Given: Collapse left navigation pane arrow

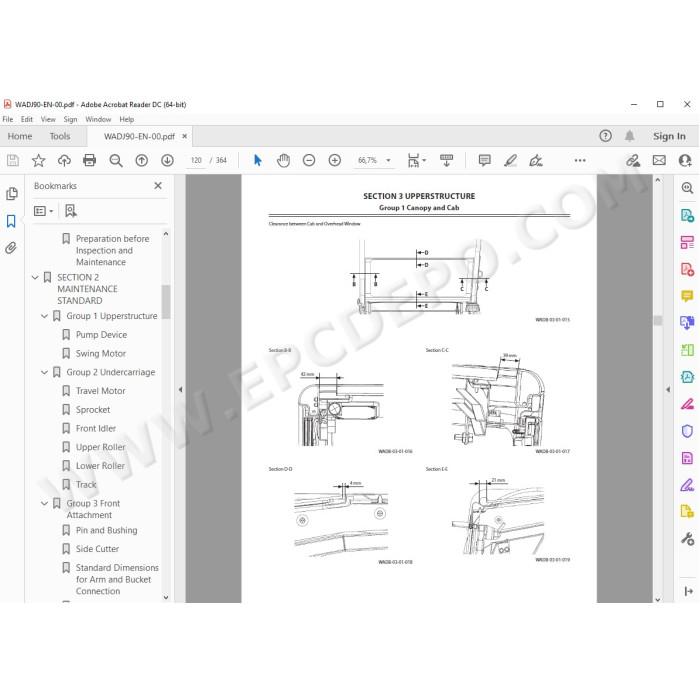Looking at the screenshot, I should pyautogui.click(x=180, y=389).
